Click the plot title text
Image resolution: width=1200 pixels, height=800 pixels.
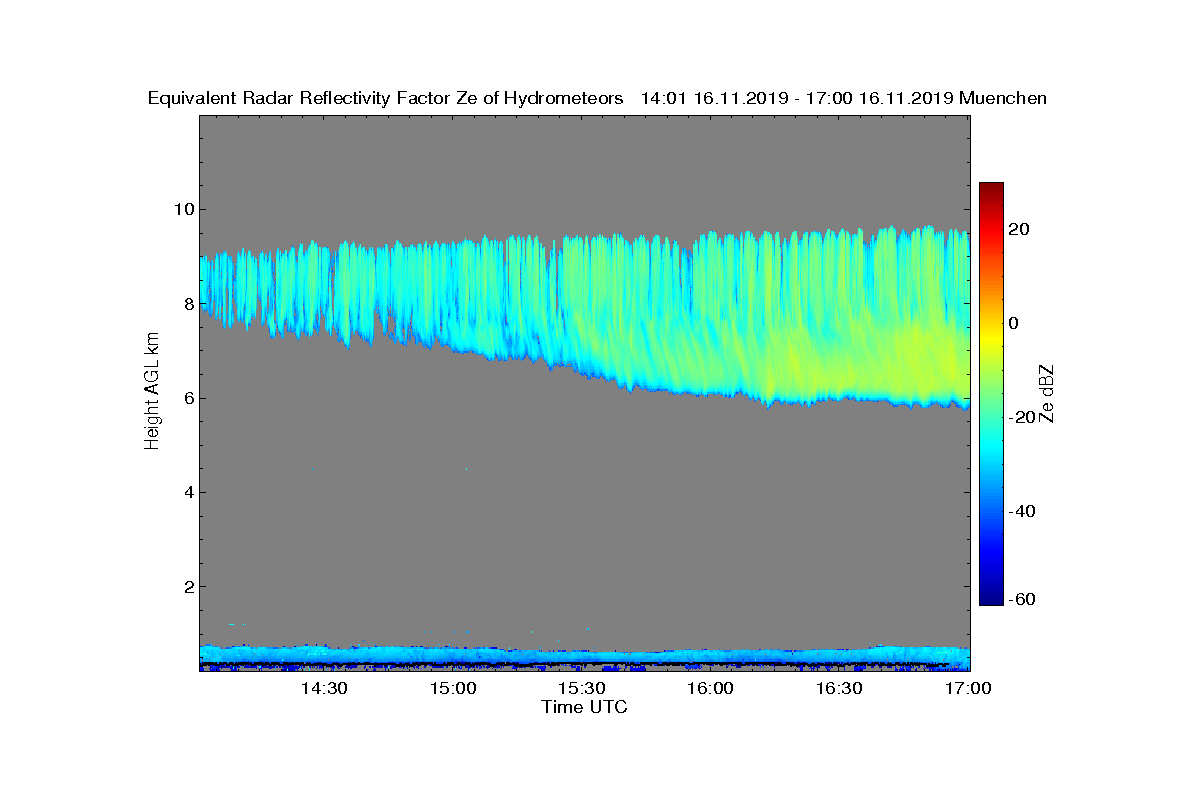597,98
